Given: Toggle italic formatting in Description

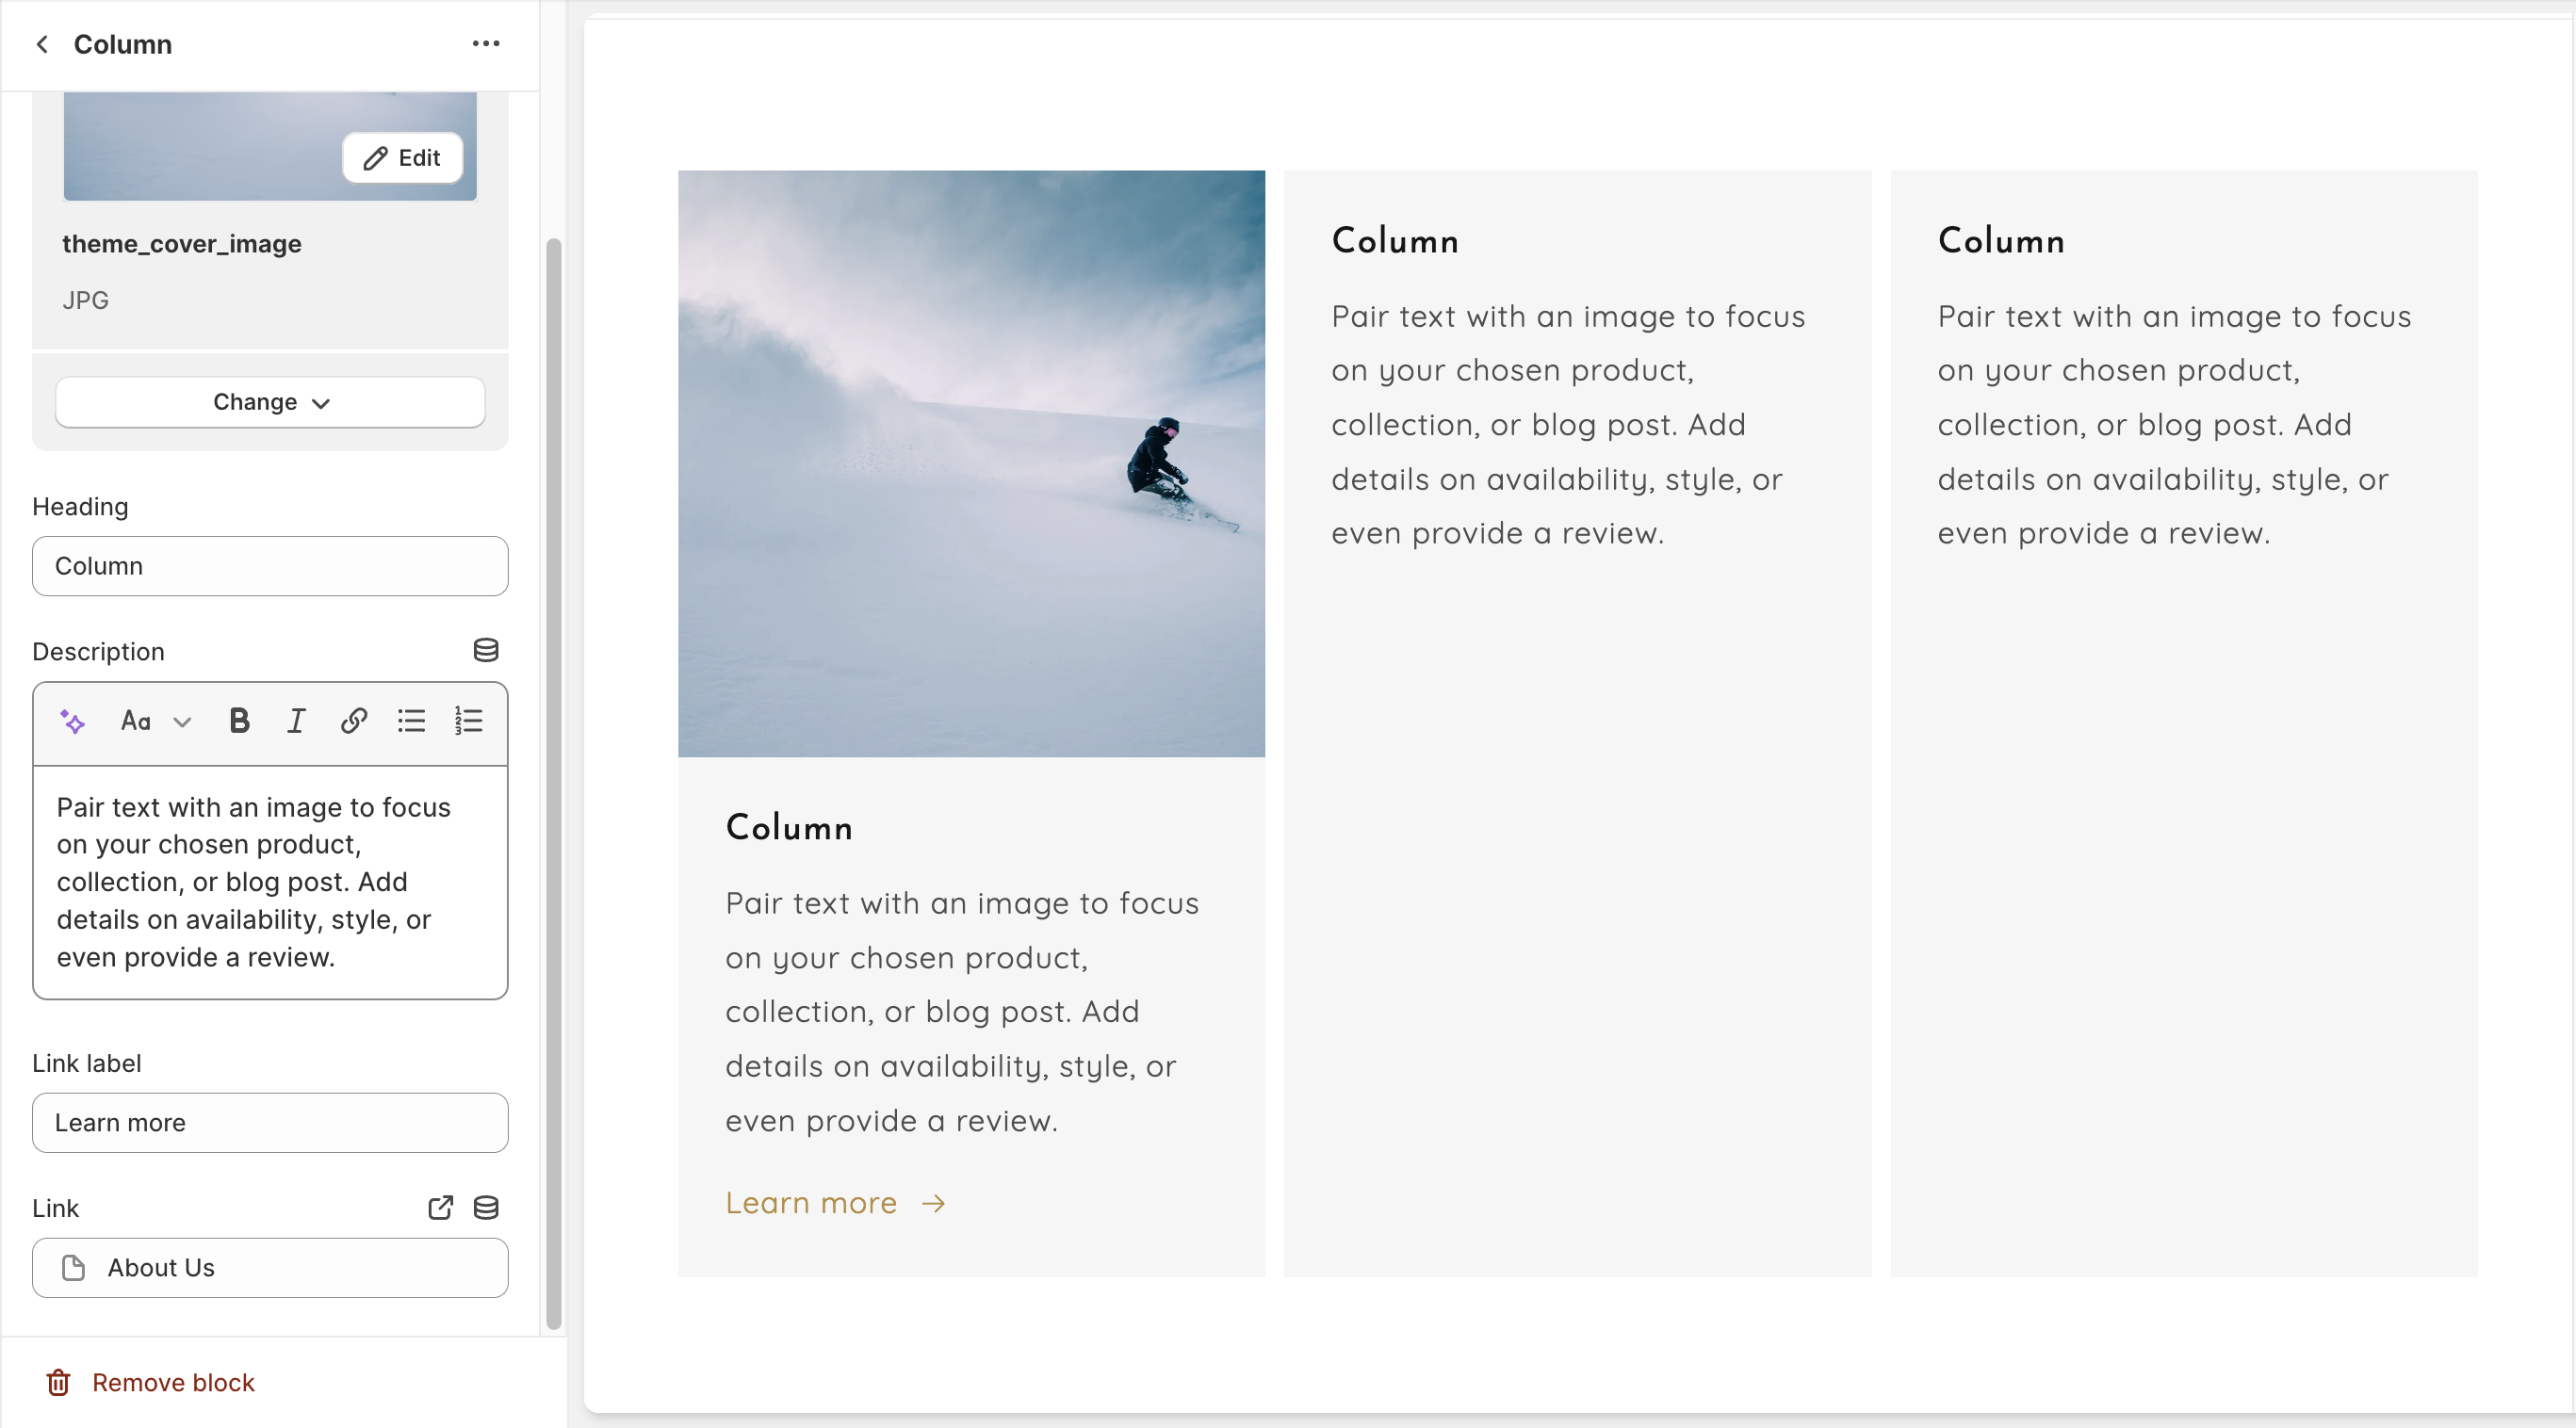Looking at the screenshot, I should coord(296,721).
